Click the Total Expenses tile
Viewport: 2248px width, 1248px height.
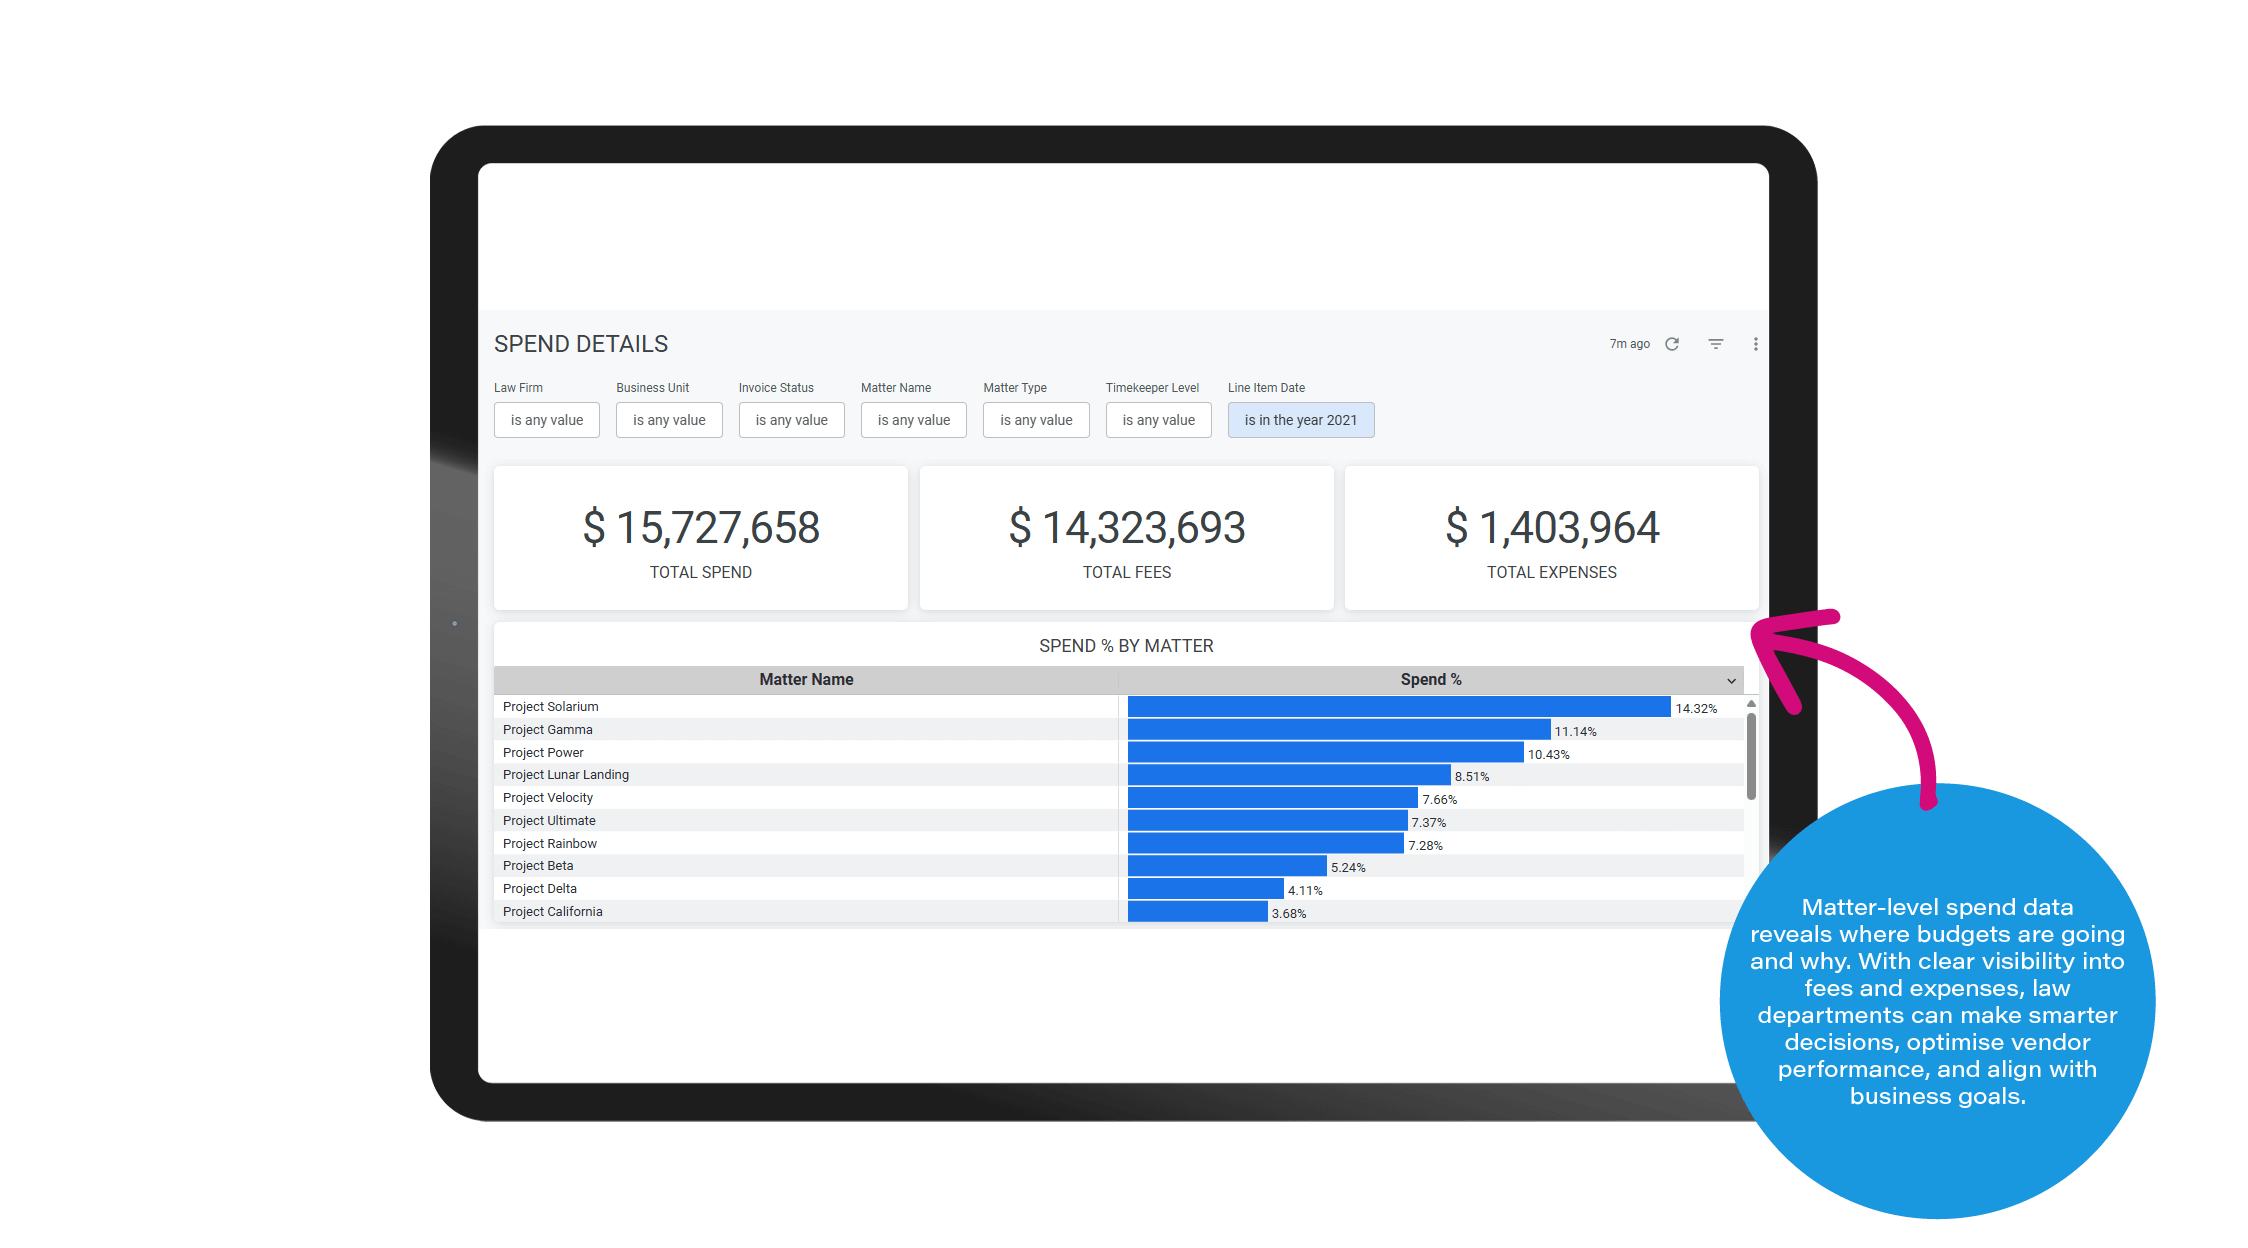(1551, 538)
